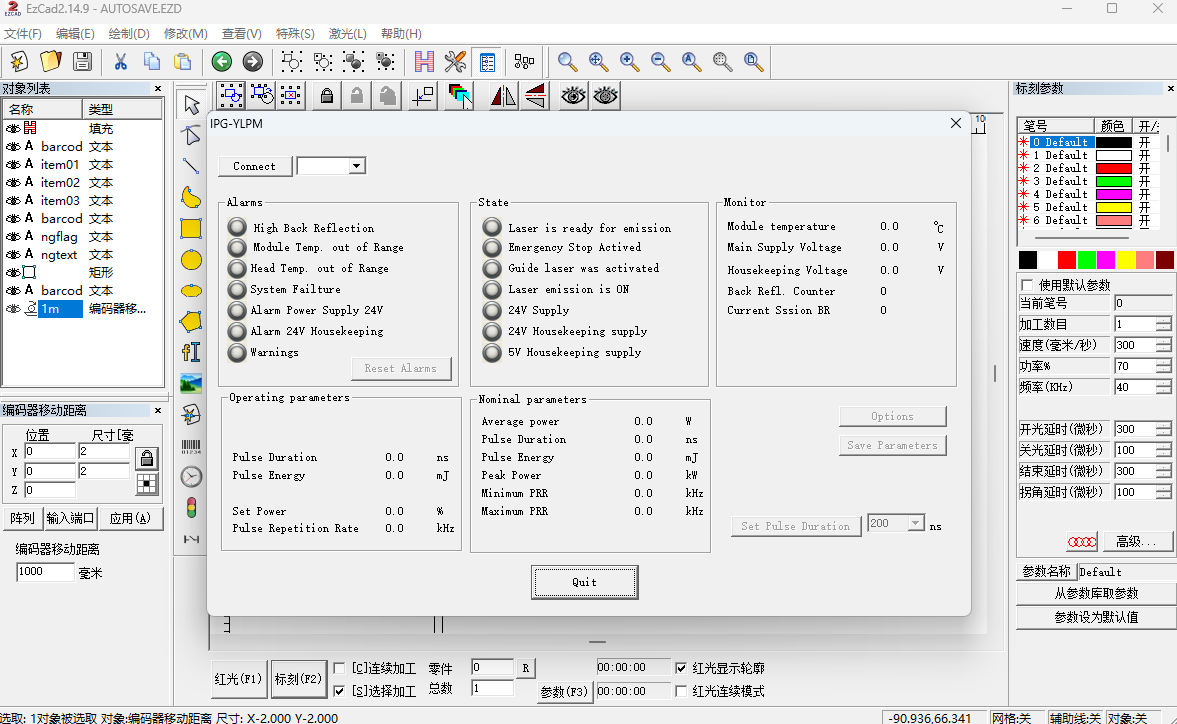Toggle red light continuous mode checkbox
The height and width of the screenshot is (724, 1177).
pyautogui.click(x=681, y=691)
